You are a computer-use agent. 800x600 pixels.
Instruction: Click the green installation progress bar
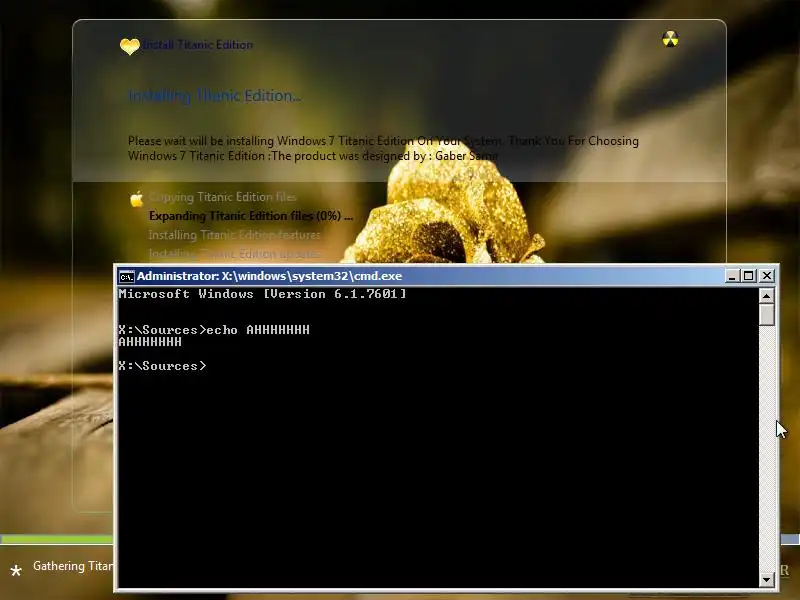click(57, 539)
